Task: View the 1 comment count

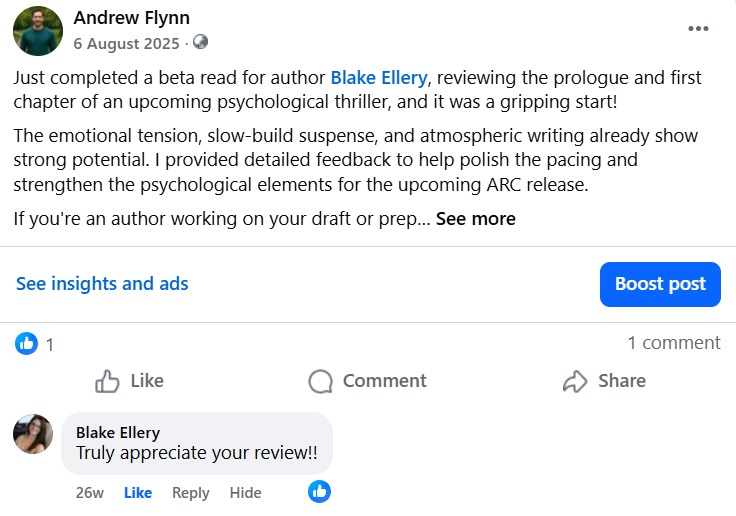Action: pos(673,343)
